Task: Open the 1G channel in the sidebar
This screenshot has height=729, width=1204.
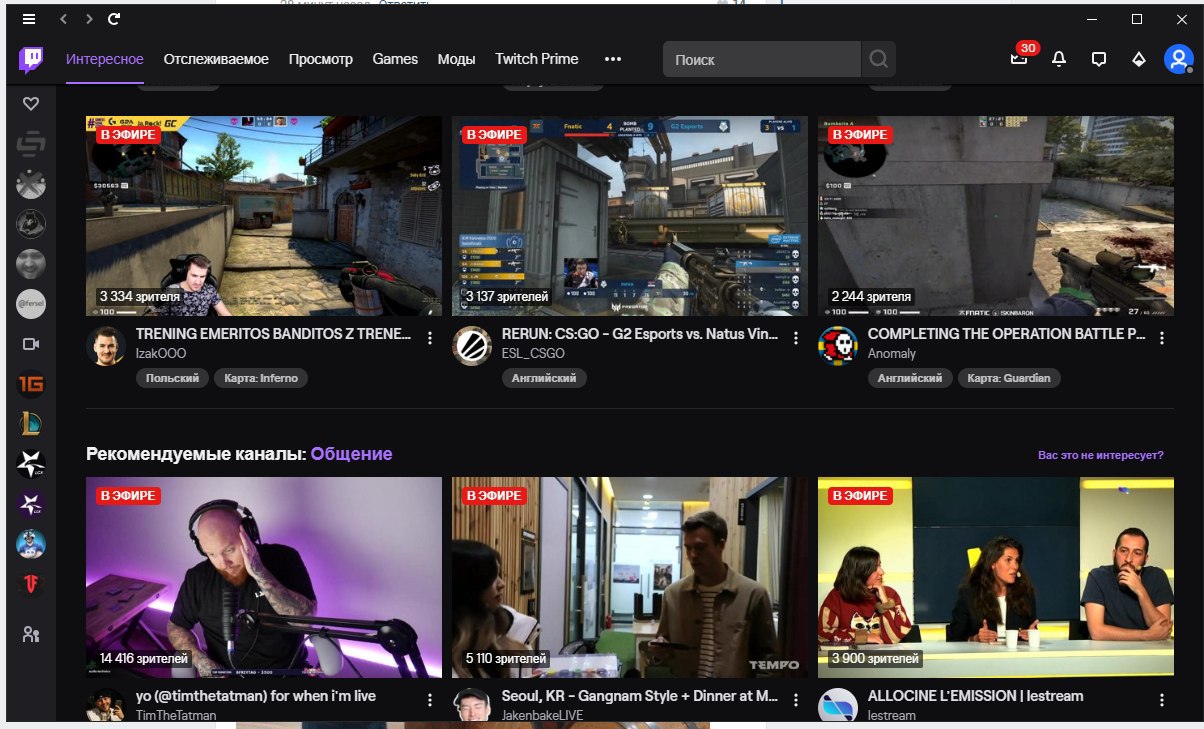Action: [x=31, y=384]
